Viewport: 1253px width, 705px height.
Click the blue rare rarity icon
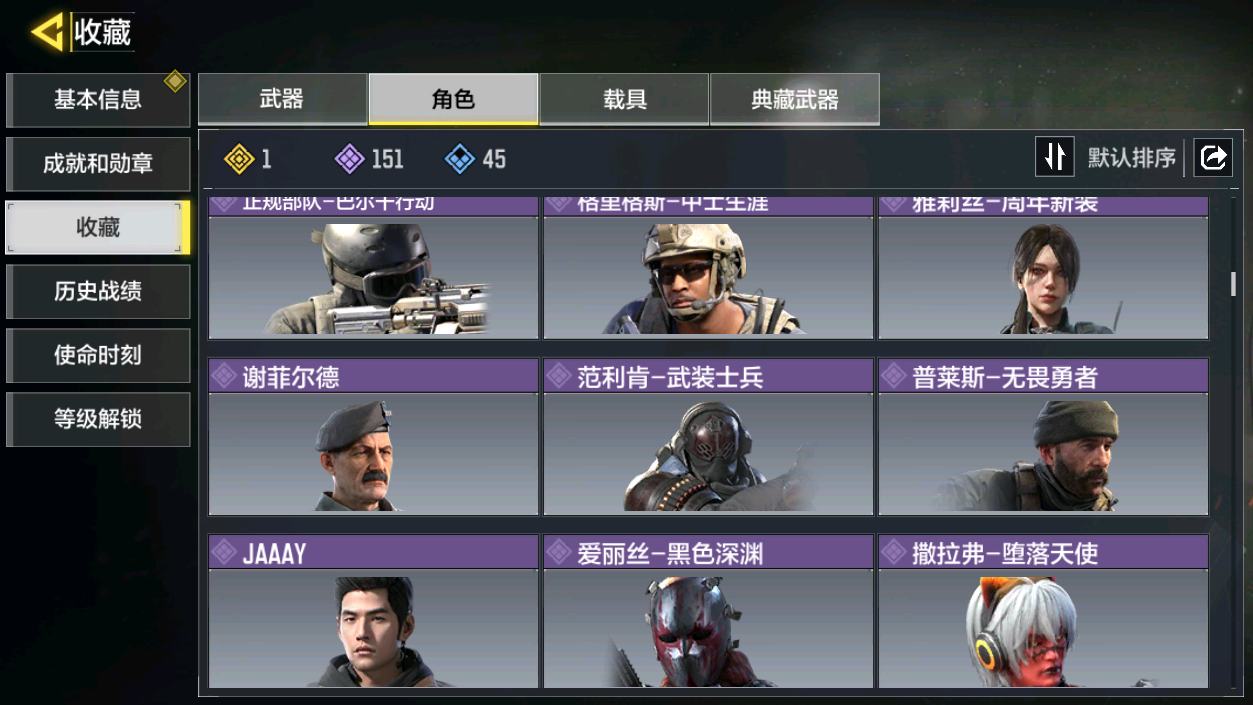pos(459,158)
